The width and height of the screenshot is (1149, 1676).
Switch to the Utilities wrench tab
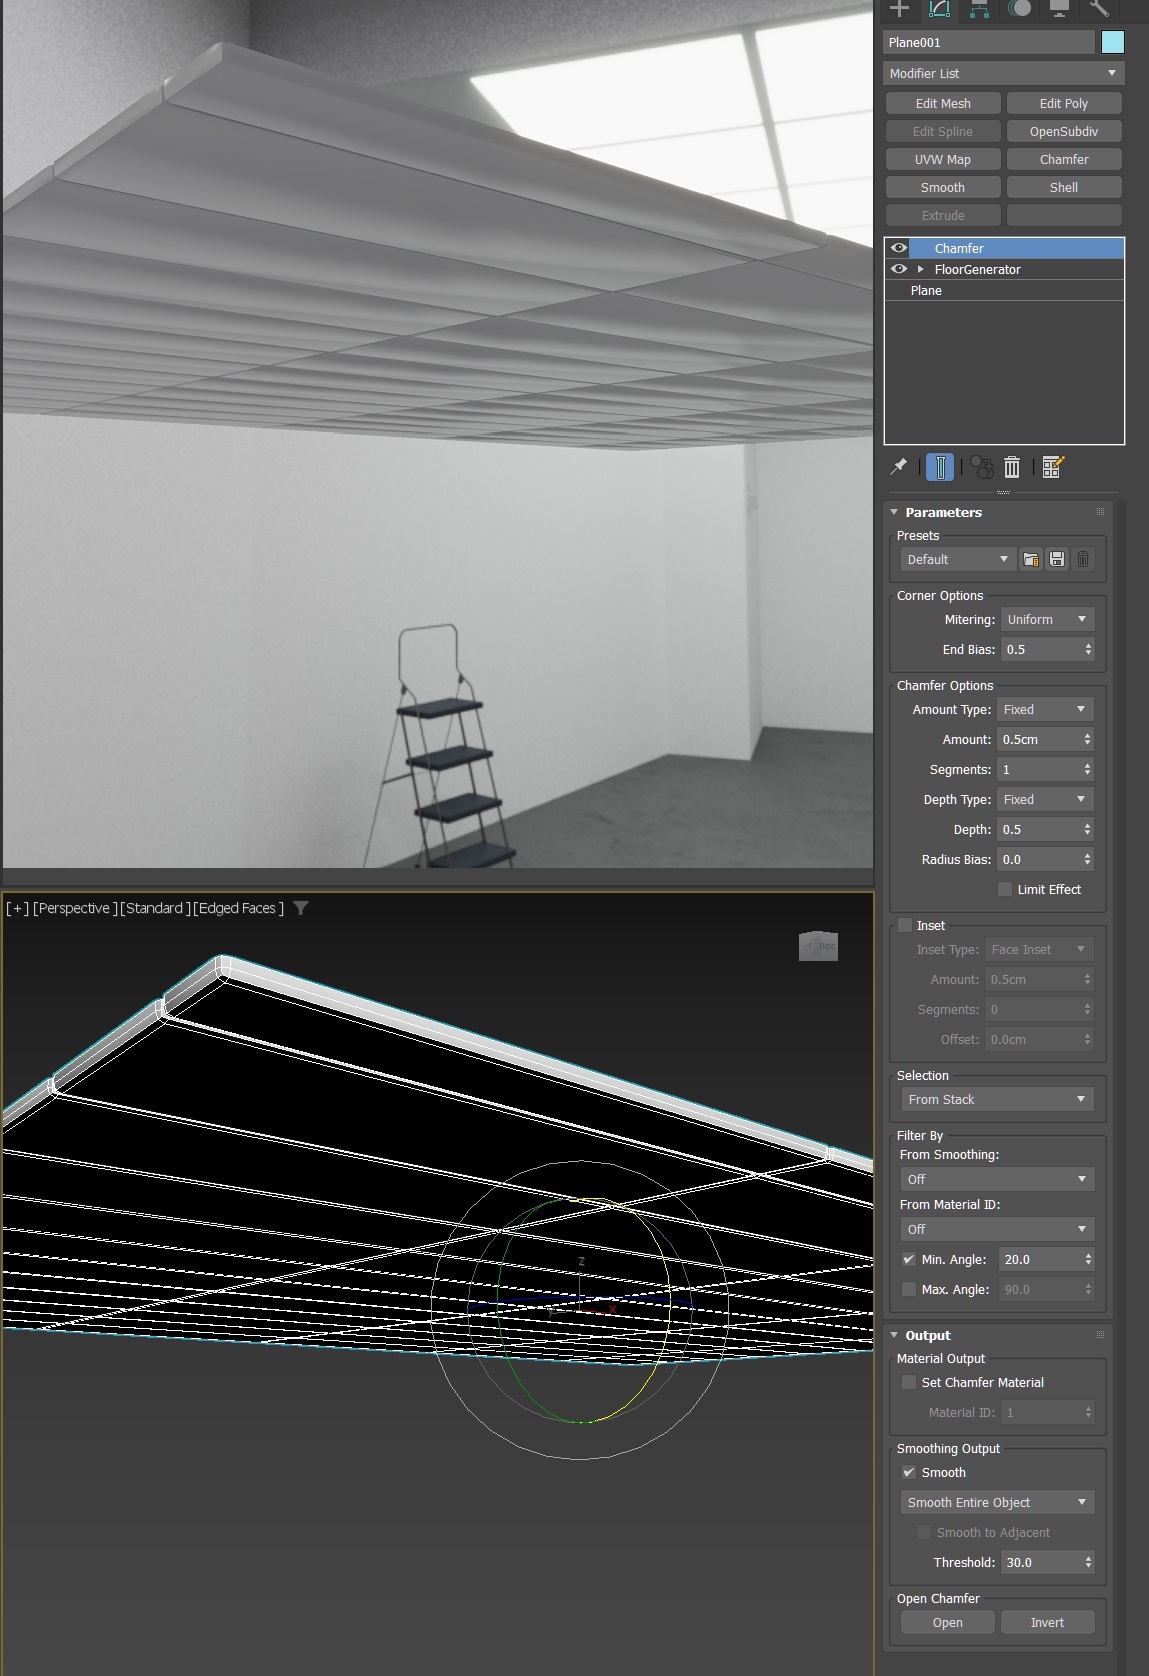(x=1099, y=9)
